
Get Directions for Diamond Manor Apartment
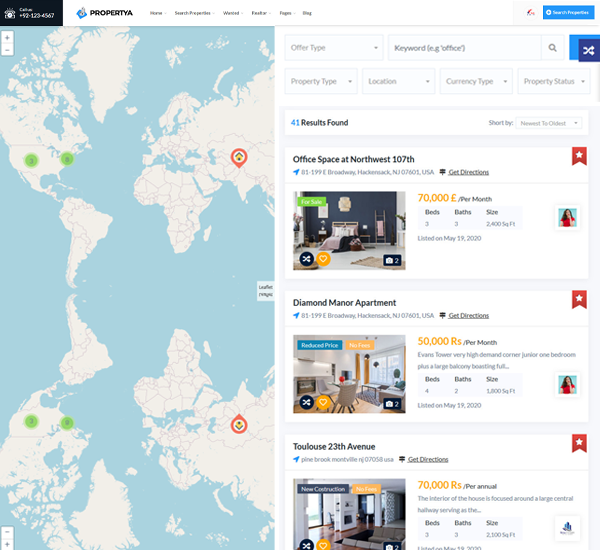[468, 315]
